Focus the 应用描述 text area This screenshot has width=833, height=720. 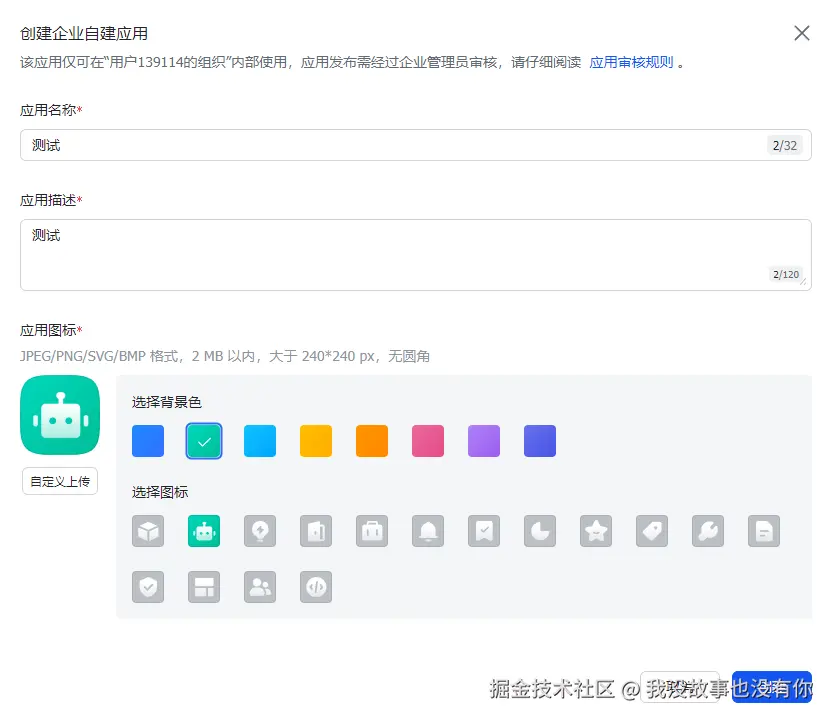(416, 255)
